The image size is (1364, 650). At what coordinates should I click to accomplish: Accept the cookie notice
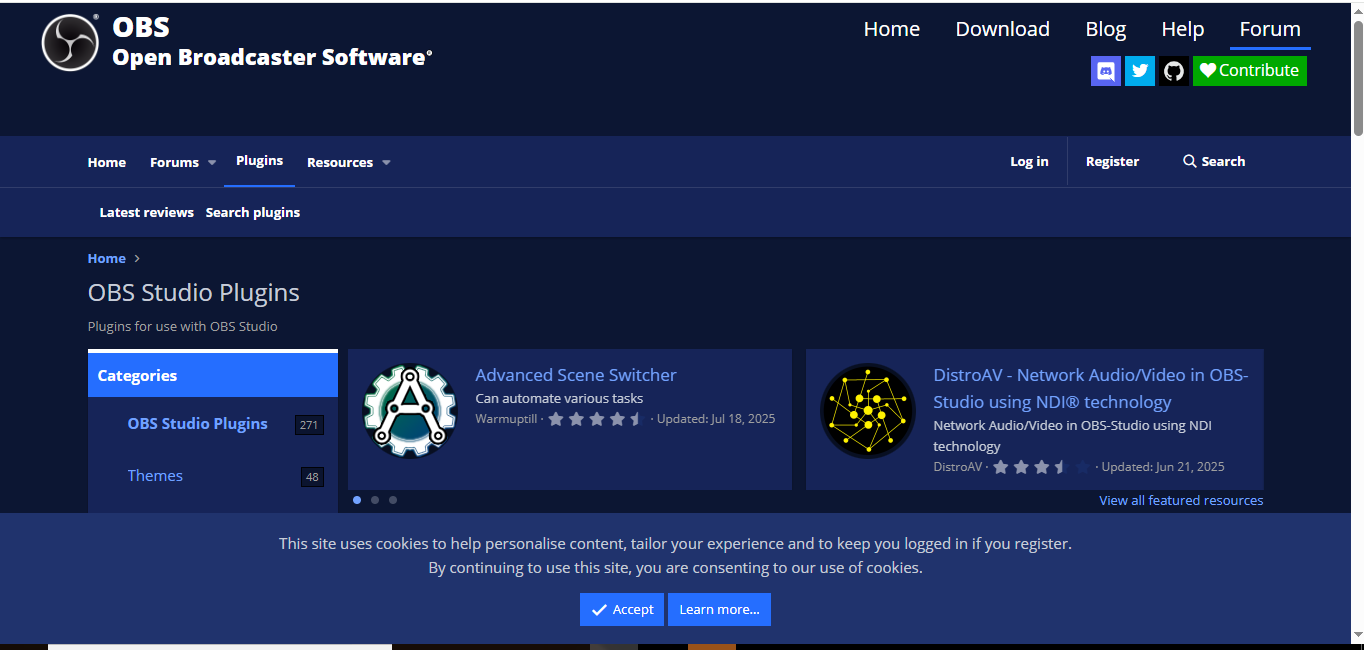pyautogui.click(x=622, y=610)
